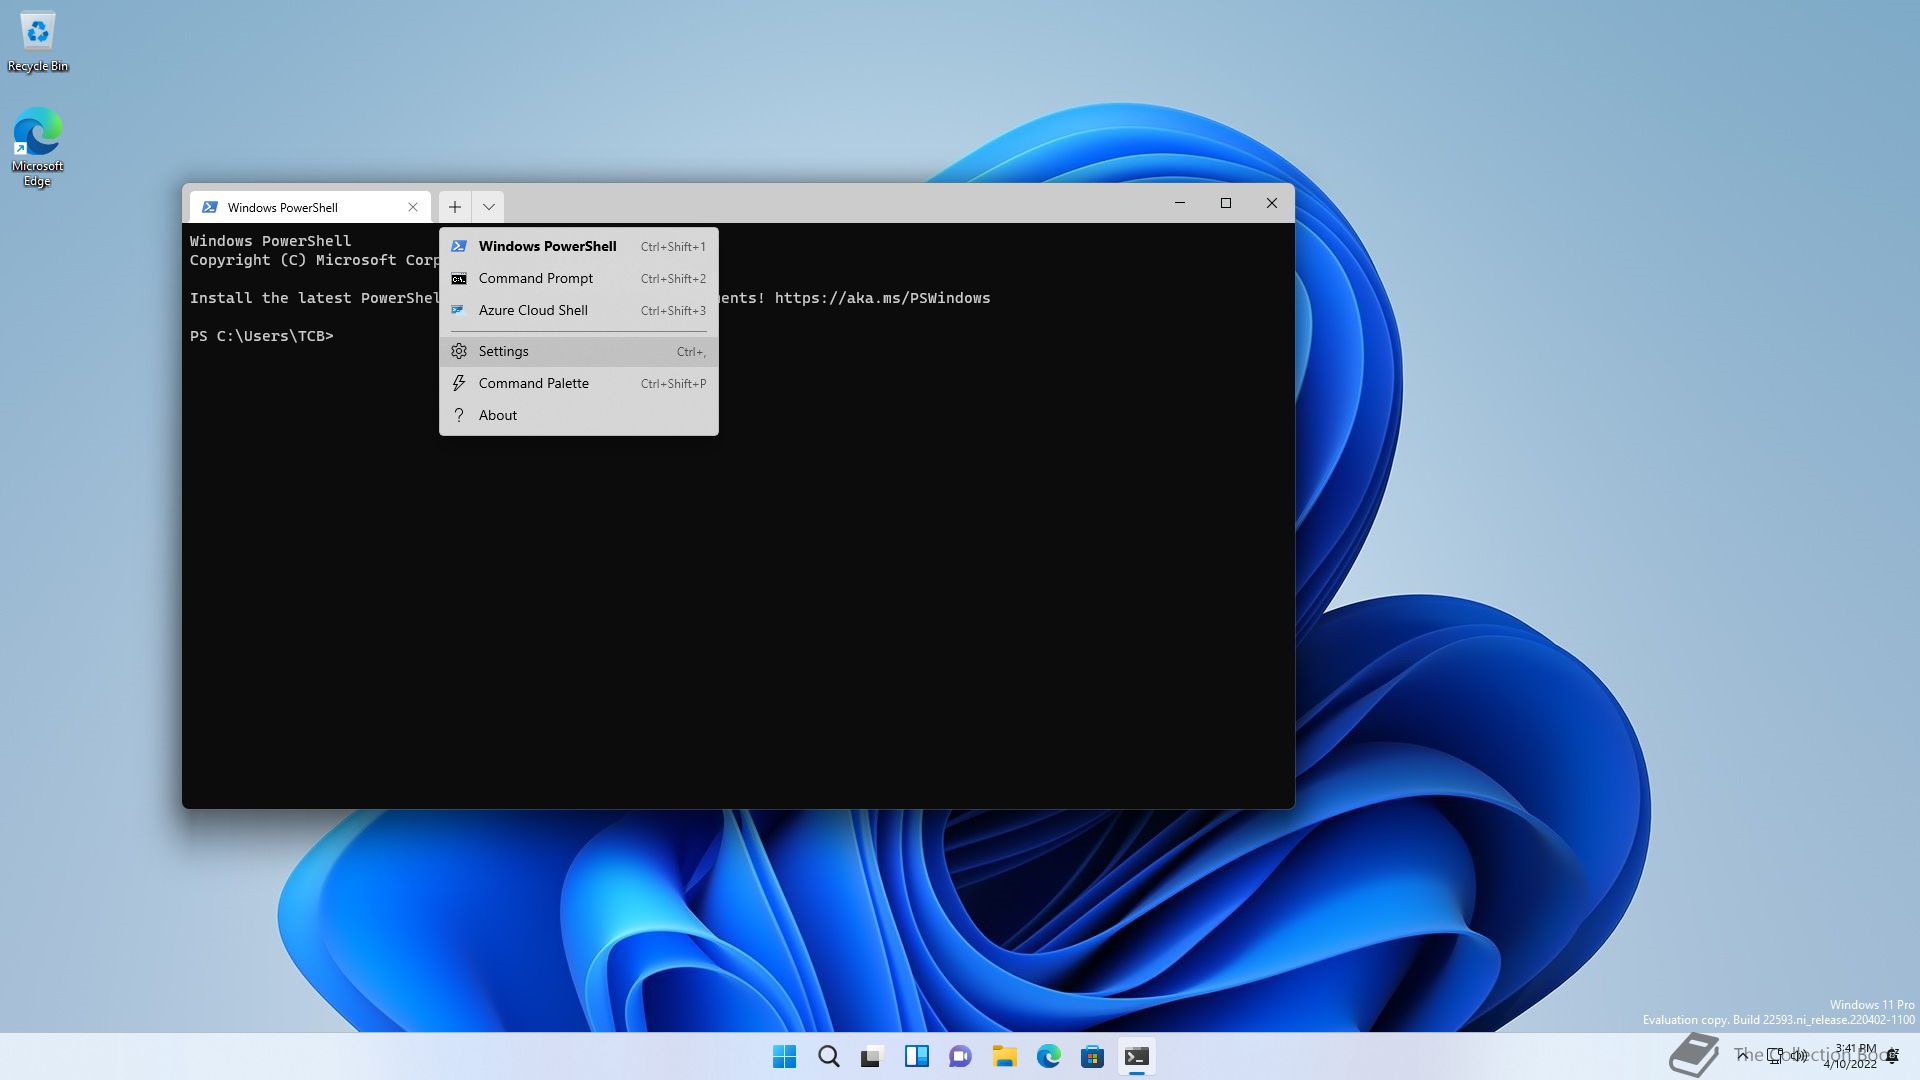Open taskbar Search

coord(829,1056)
